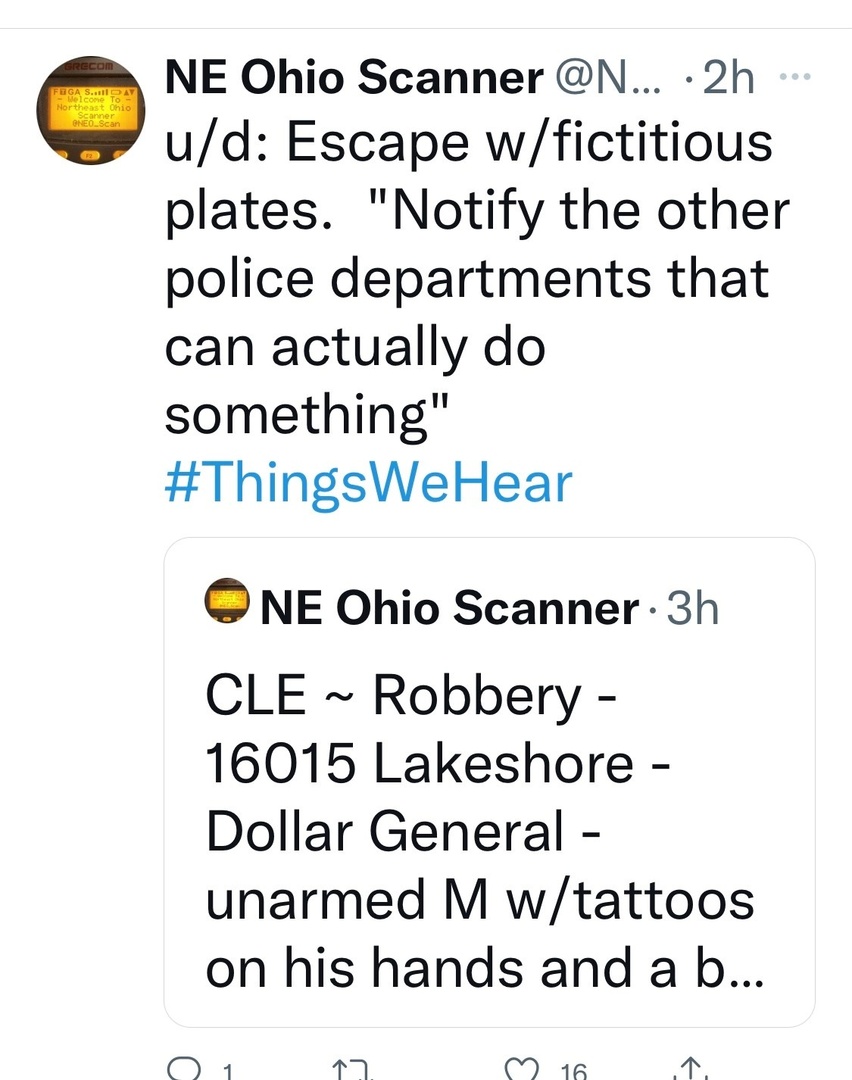Tap small avatar in quoted tweet

227,601
